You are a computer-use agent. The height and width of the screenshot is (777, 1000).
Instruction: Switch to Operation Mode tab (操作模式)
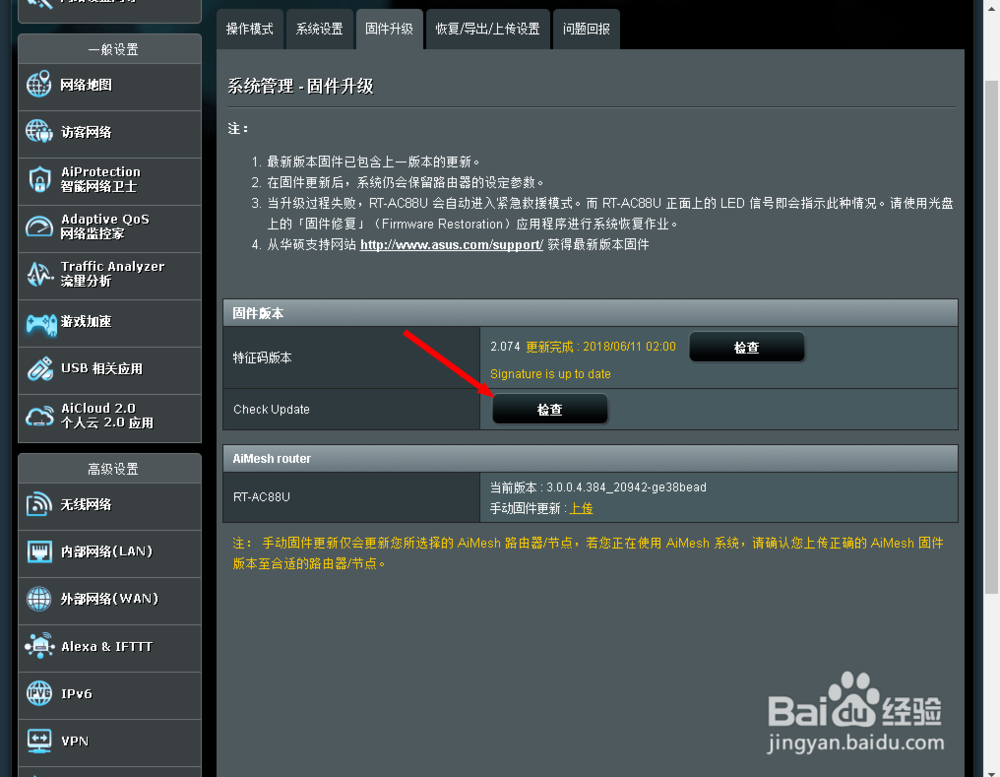(250, 29)
